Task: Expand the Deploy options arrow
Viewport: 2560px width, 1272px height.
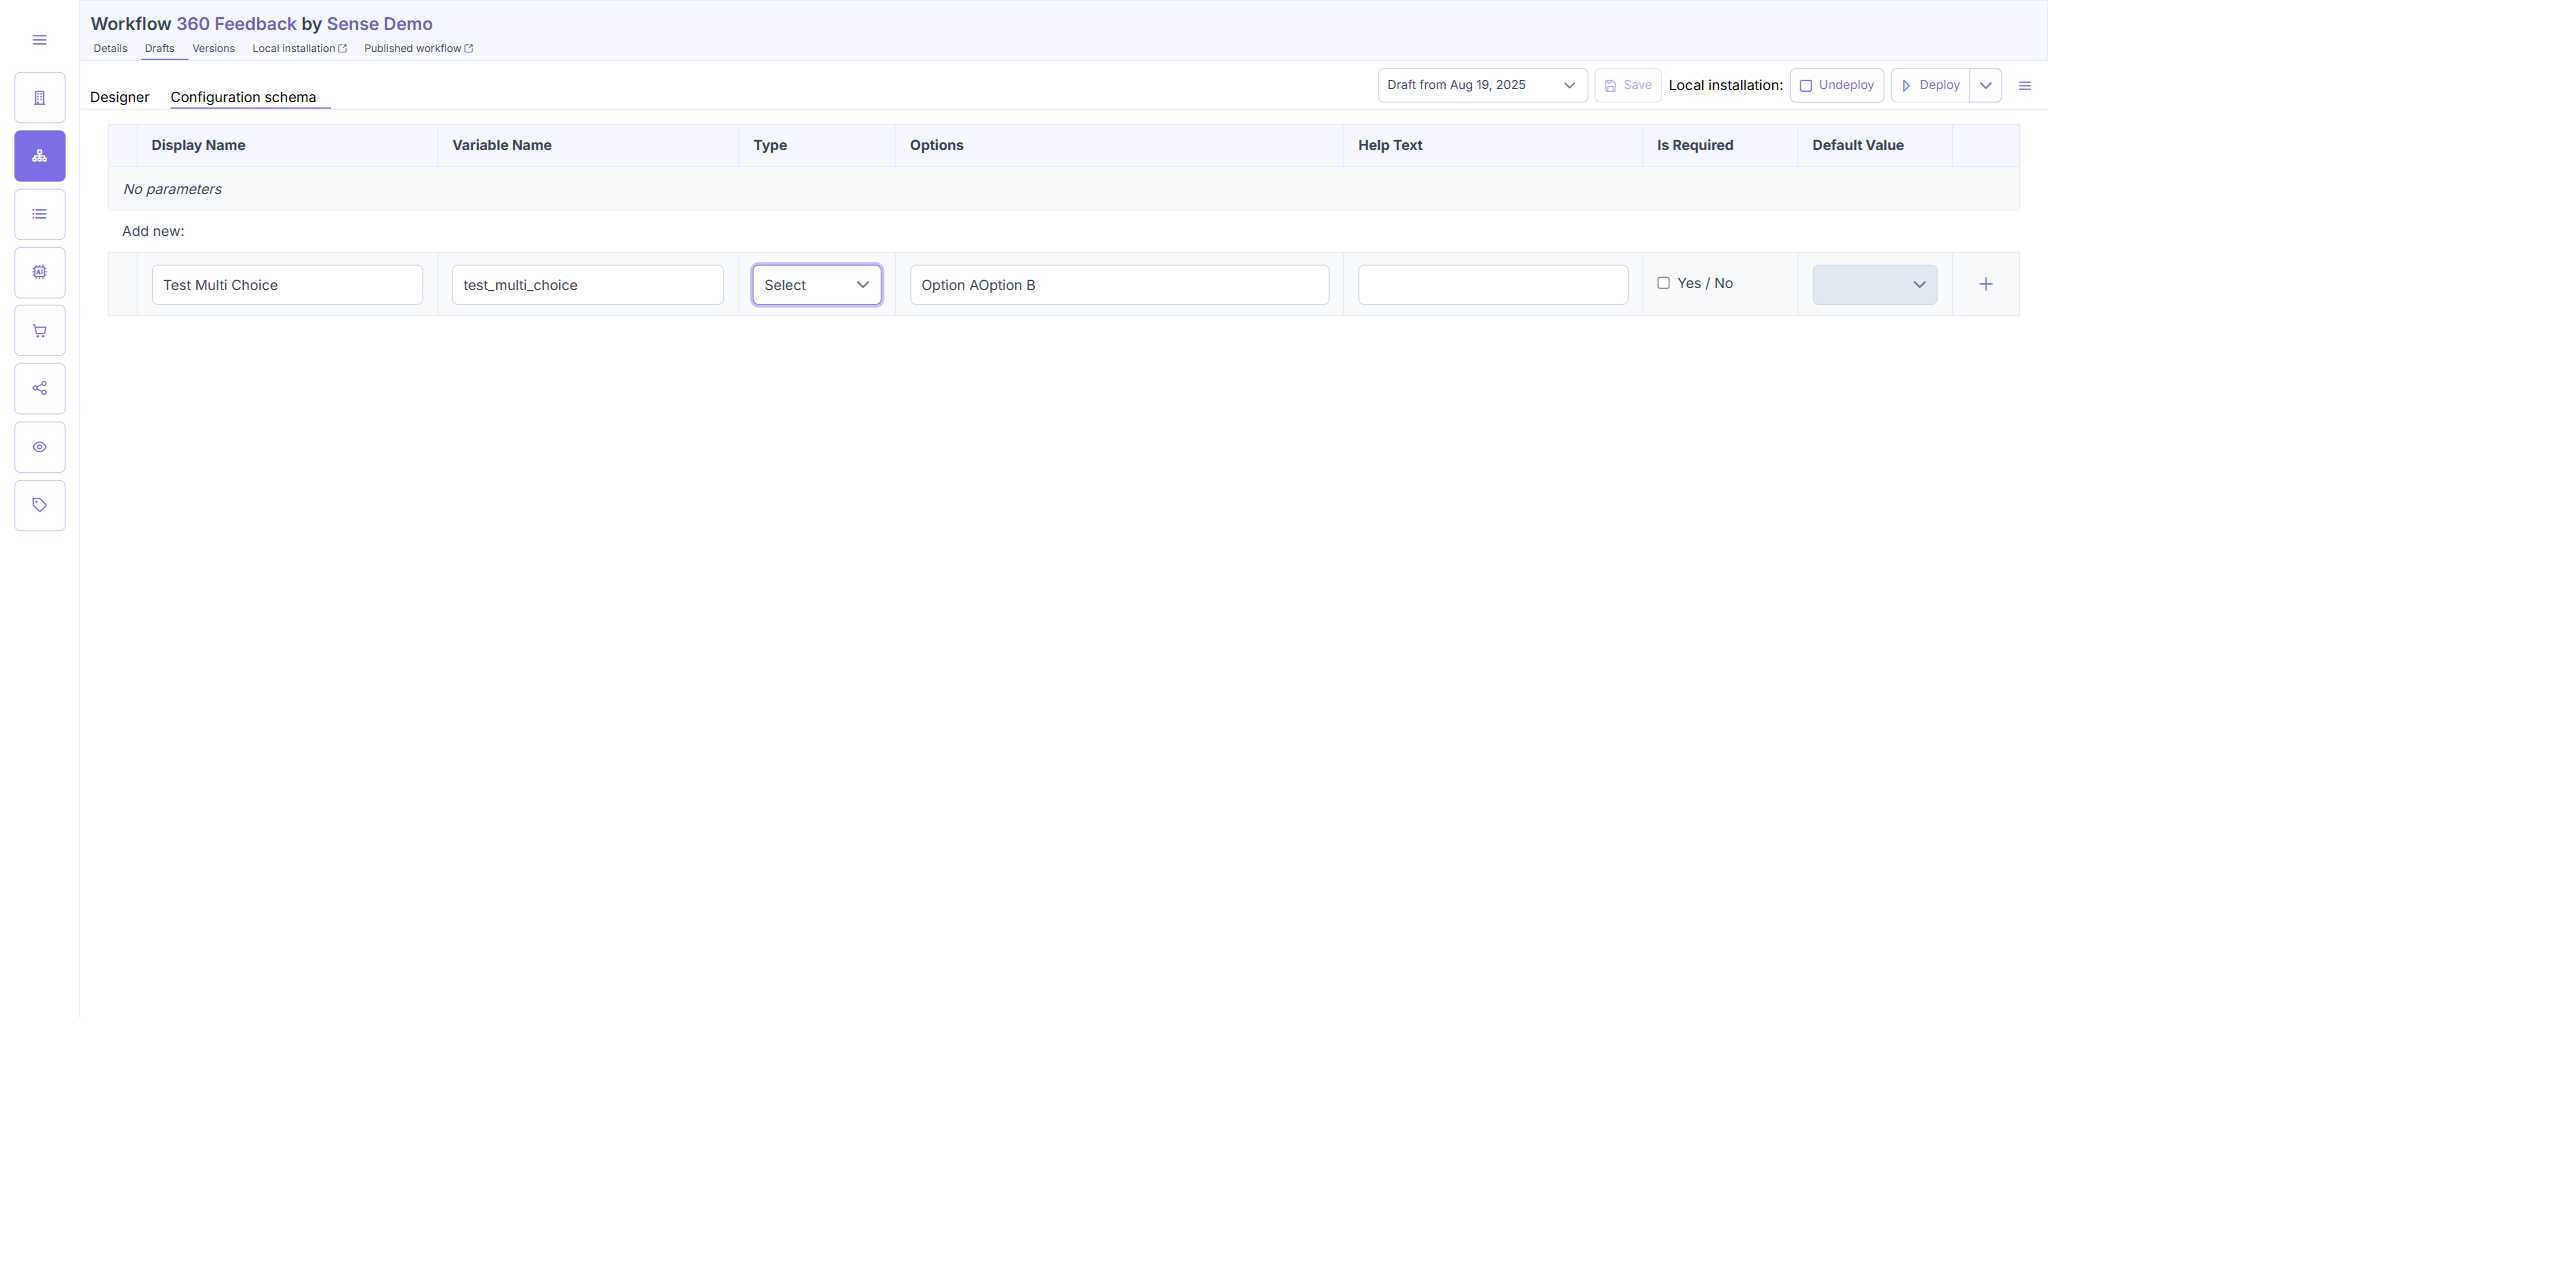Action: [1986, 85]
